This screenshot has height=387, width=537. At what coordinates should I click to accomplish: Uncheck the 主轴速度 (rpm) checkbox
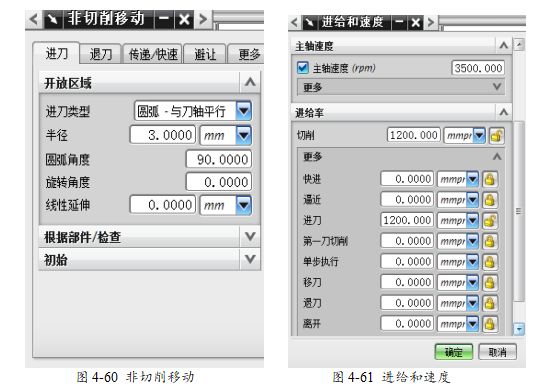303,67
